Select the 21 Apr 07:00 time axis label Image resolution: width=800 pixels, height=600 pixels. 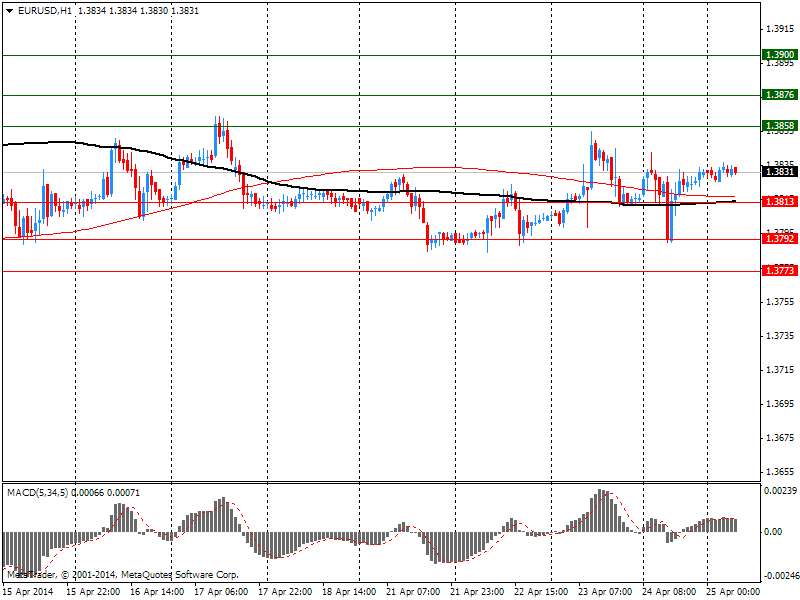[413, 592]
